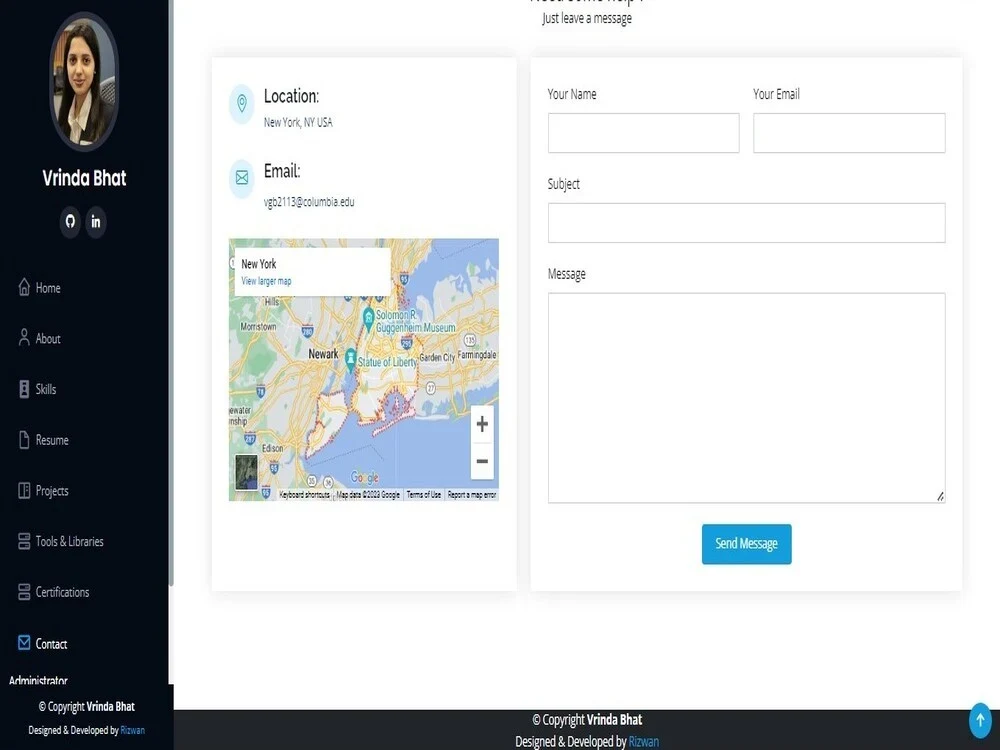
Task: Click the scroll-to-top arrow
Action: point(980,718)
